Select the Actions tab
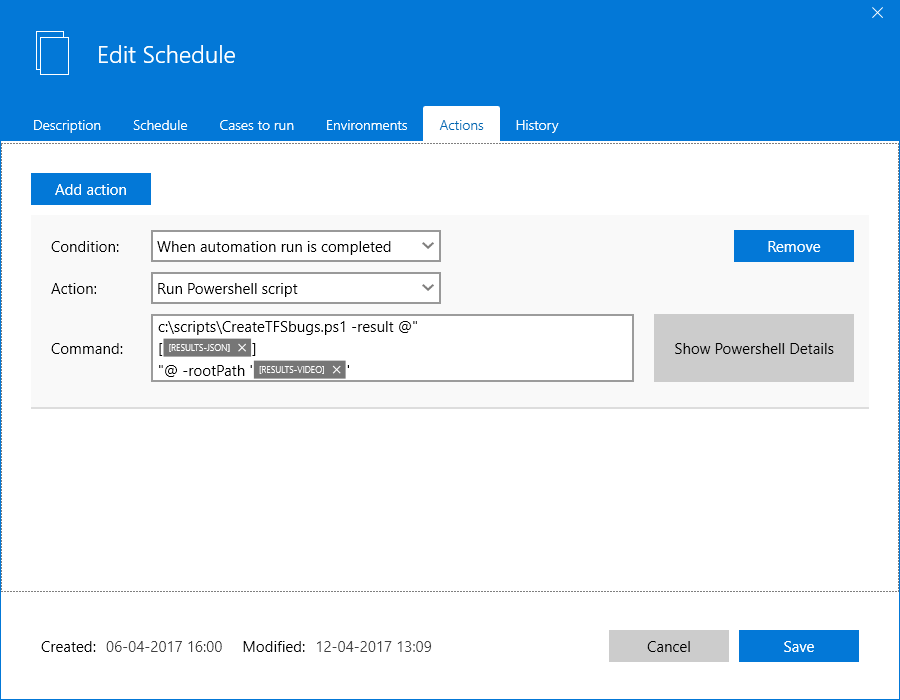This screenshot has width=900, height=700. pos(461,124)
